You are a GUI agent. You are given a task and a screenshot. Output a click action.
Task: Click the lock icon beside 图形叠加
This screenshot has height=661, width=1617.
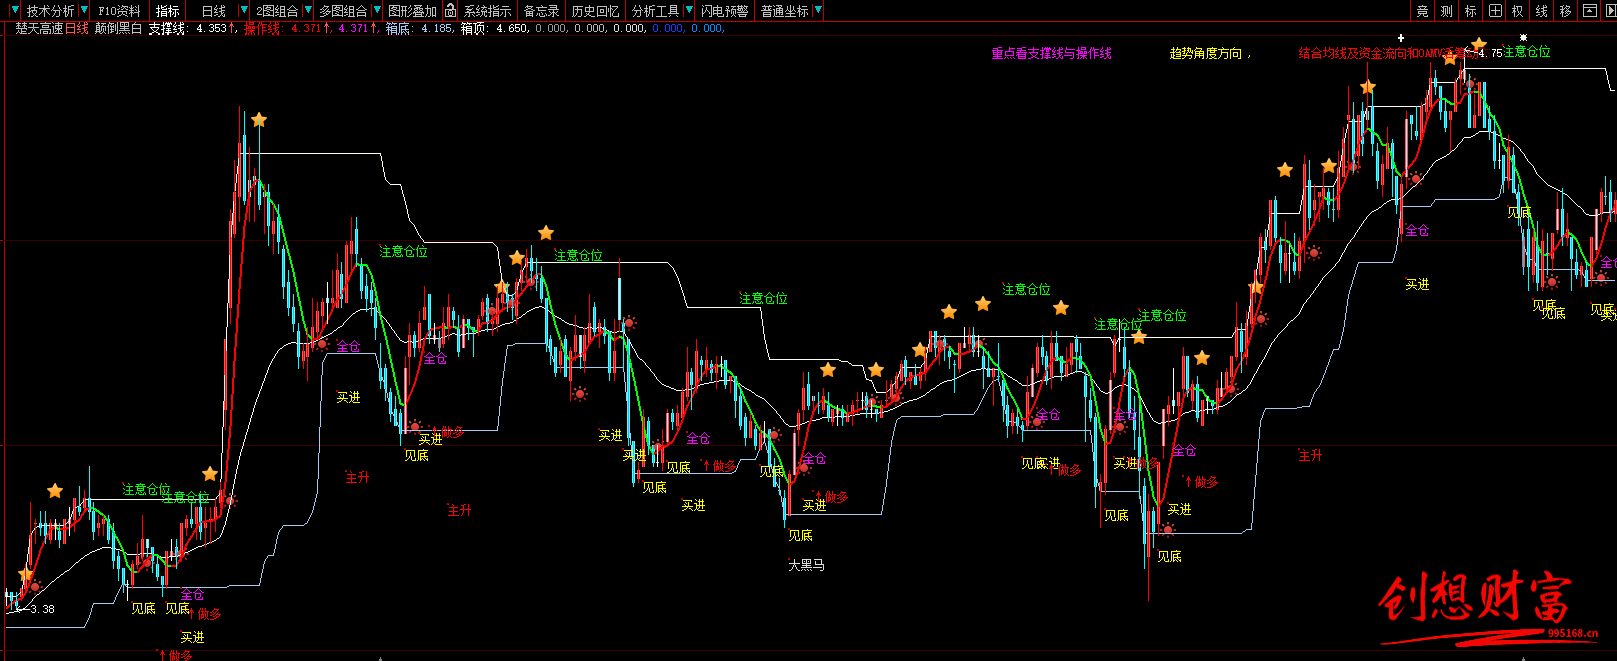tap(451, 11)
